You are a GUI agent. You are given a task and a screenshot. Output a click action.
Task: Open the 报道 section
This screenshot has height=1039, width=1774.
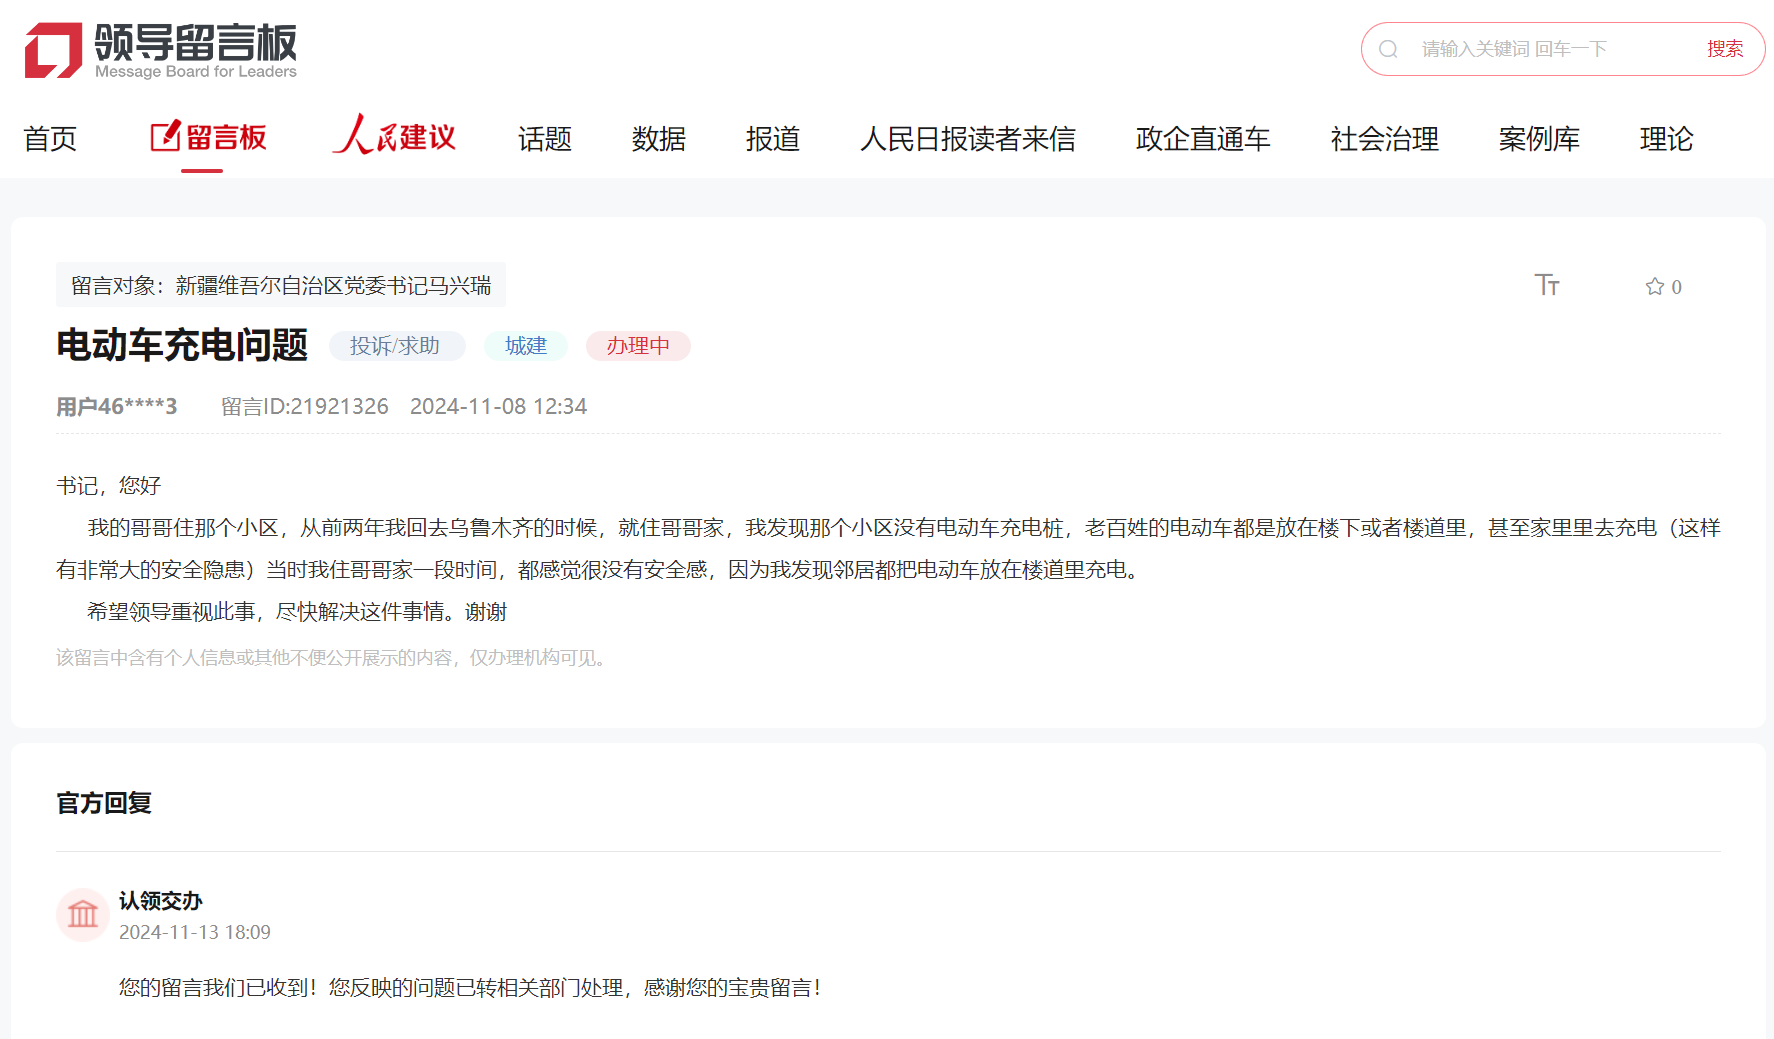[x=772, y=139]
